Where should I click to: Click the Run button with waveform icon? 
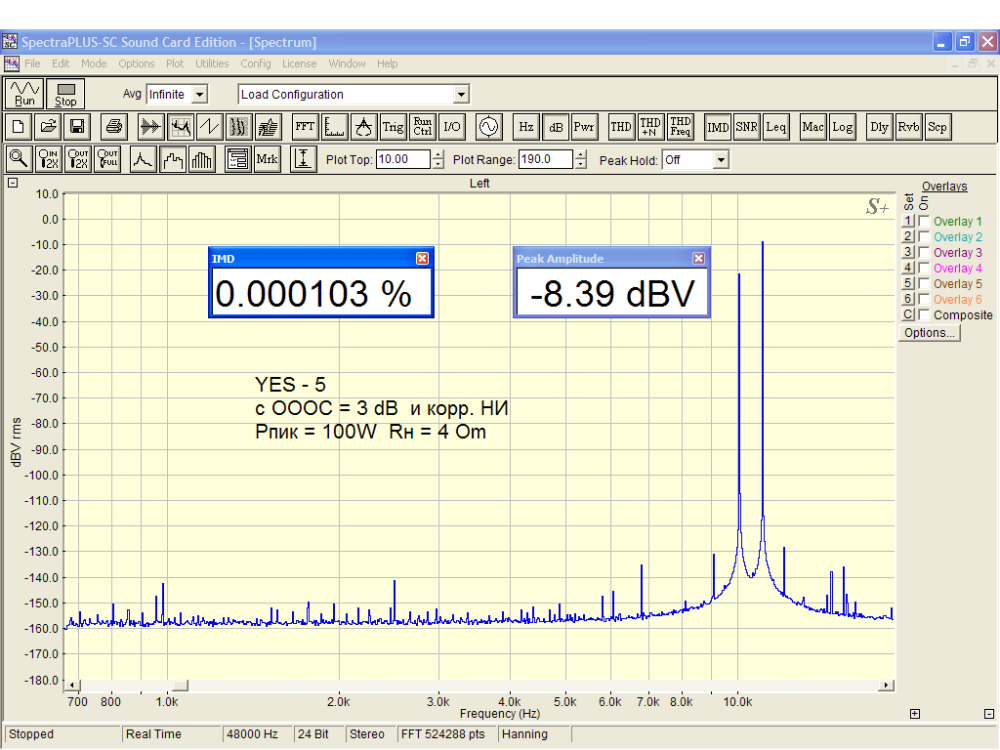pos(24,94)
